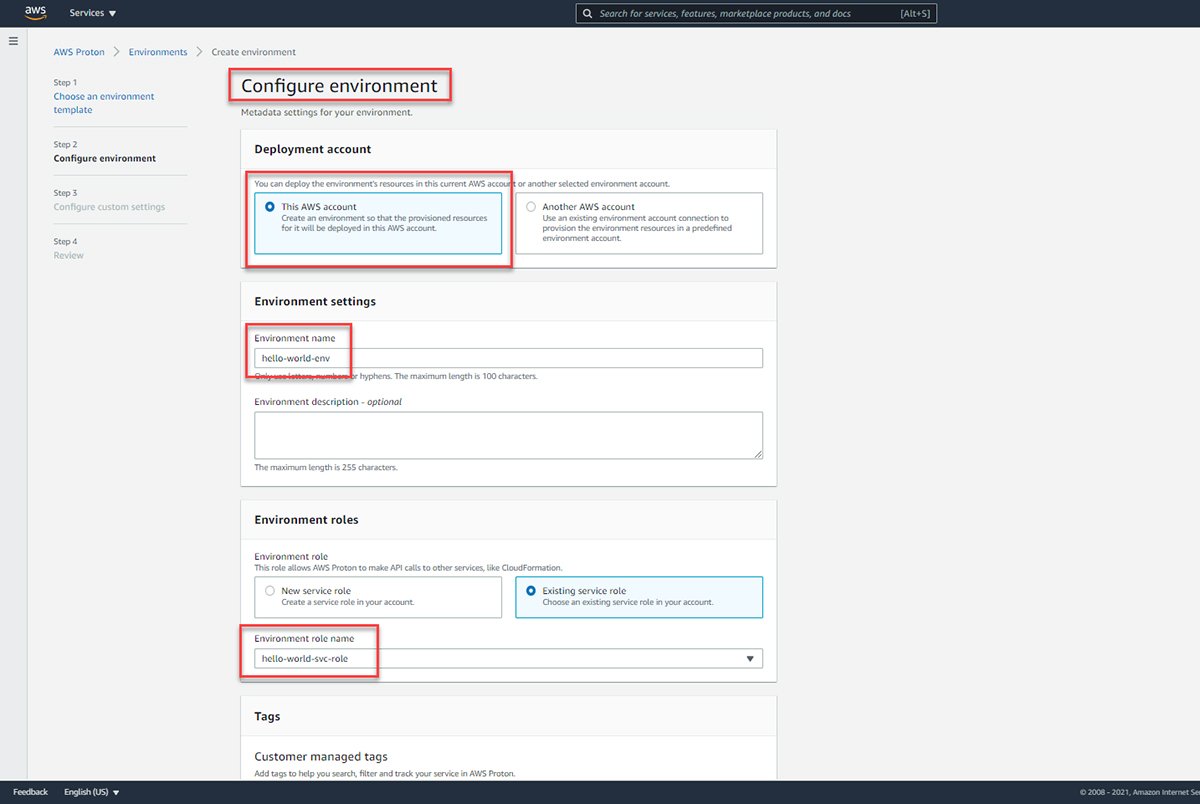Navigate to Environments via breadcrumb

[x=157, y=51]
